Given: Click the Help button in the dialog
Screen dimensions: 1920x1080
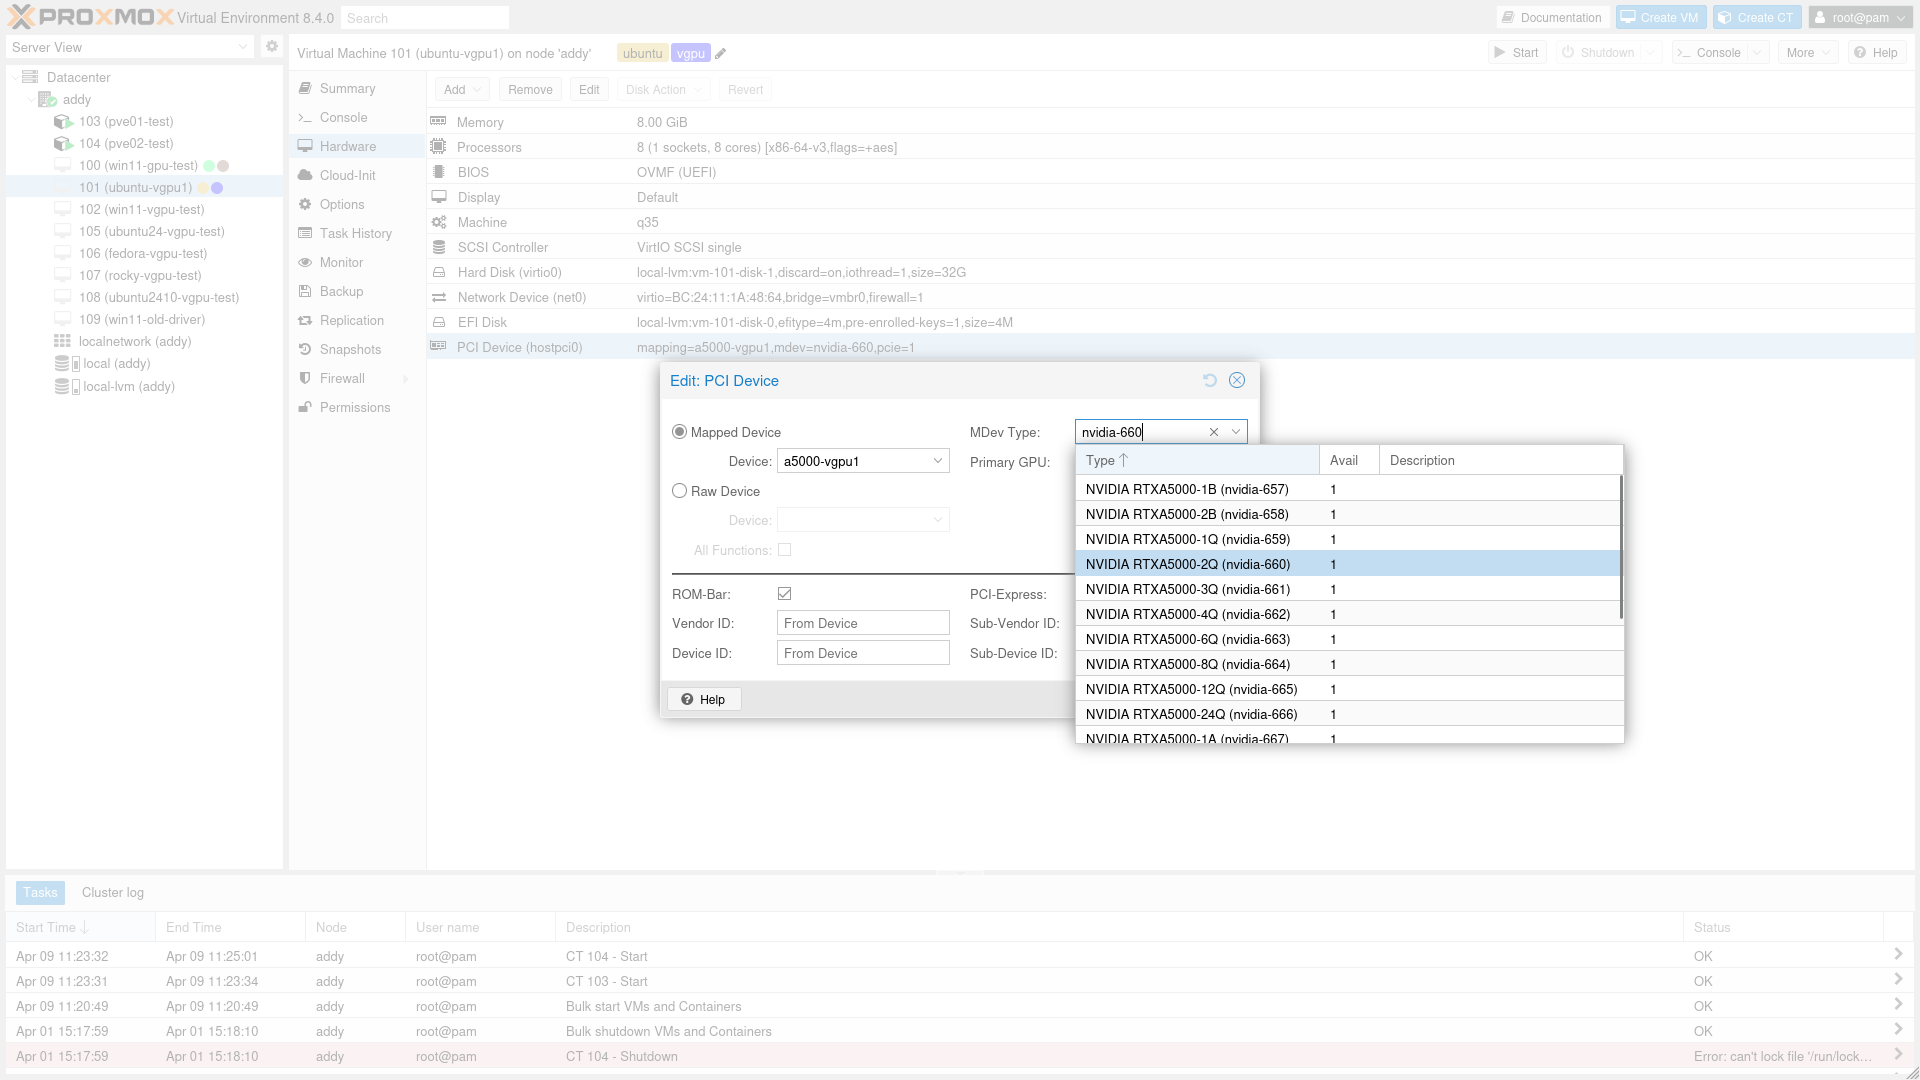Looking at the screenshot, I should [x=703, y=699].
